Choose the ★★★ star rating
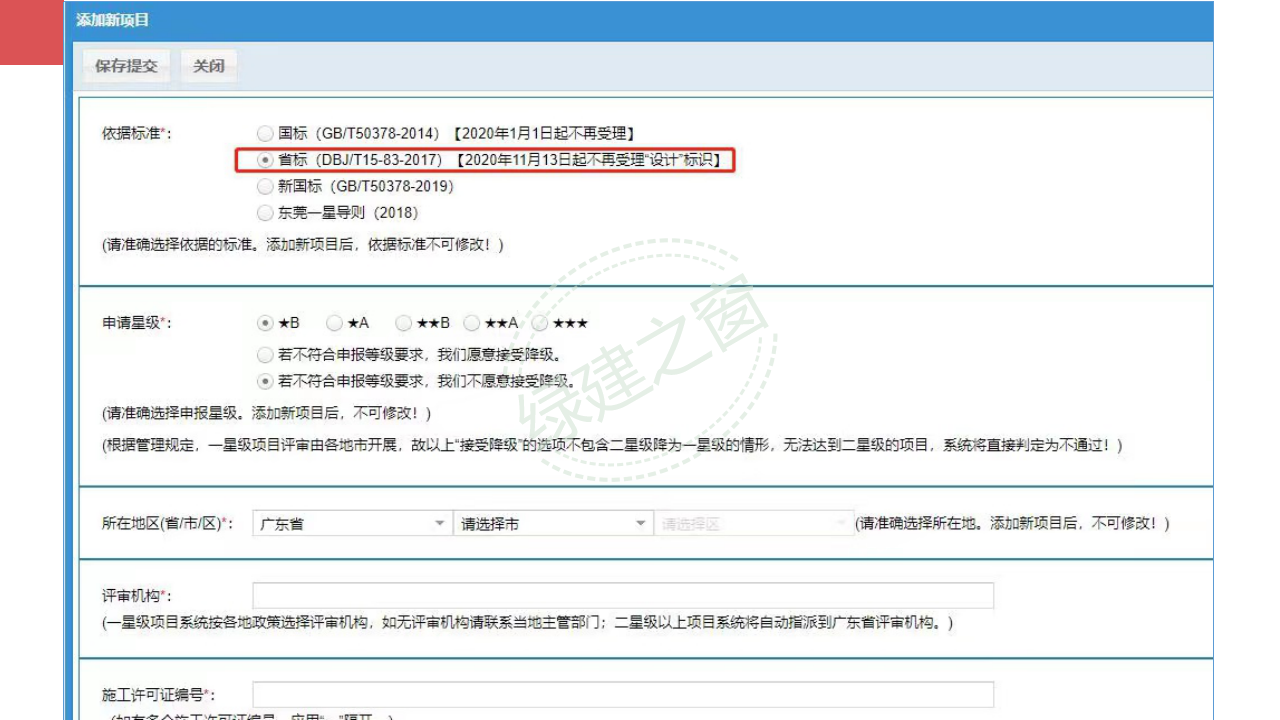This screenshot has width=1280, height=720. 541,322
